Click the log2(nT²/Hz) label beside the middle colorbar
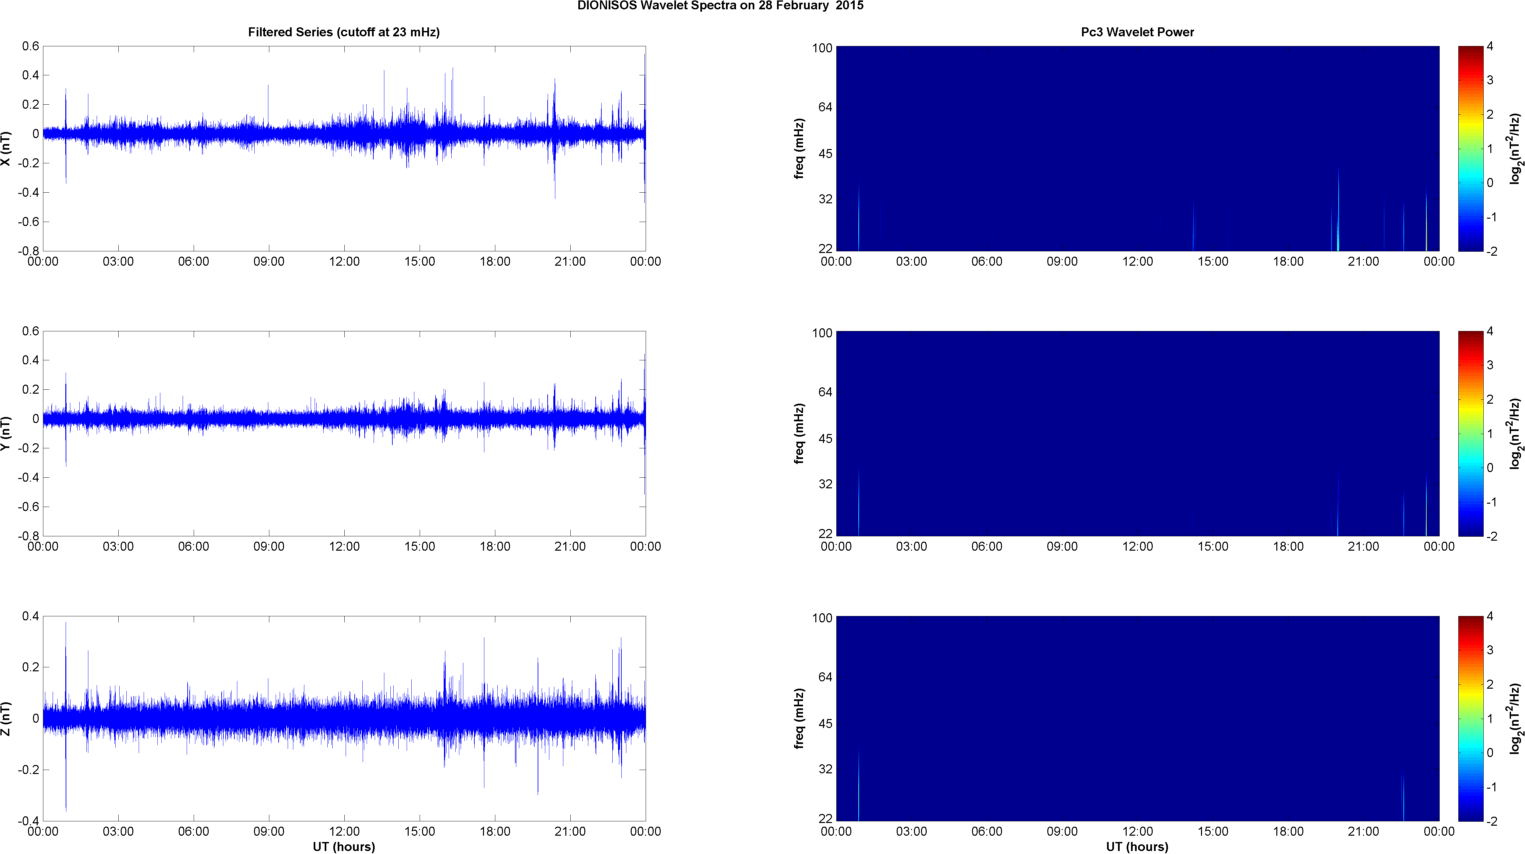The width and height of the screenshot is (1525, 854). pyautogui.click(x=1516, y=434)
